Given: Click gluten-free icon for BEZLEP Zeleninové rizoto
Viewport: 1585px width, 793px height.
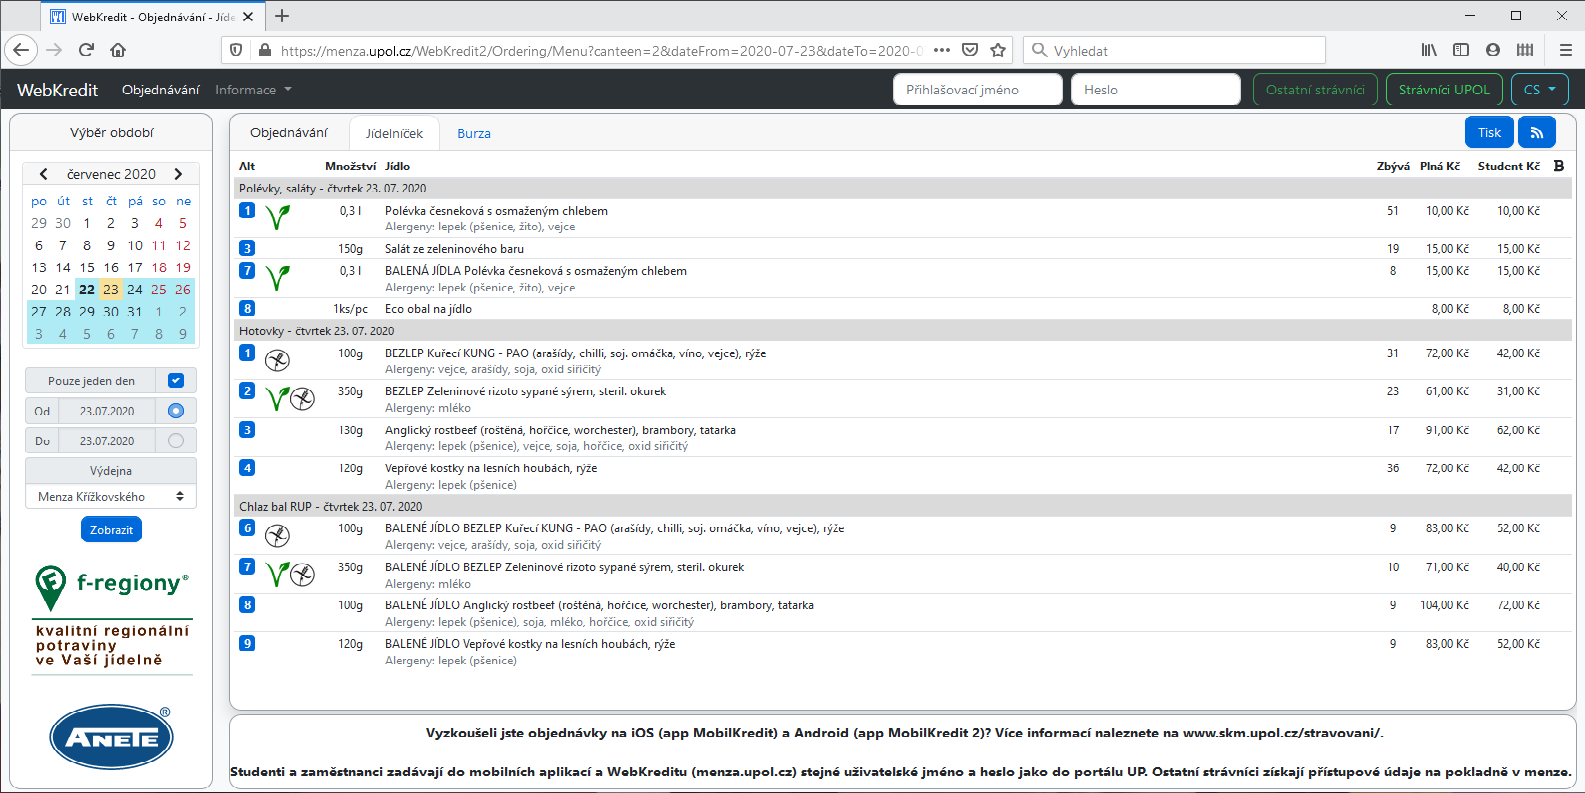Looking at the screenshot, I should (x=302, y=398).
